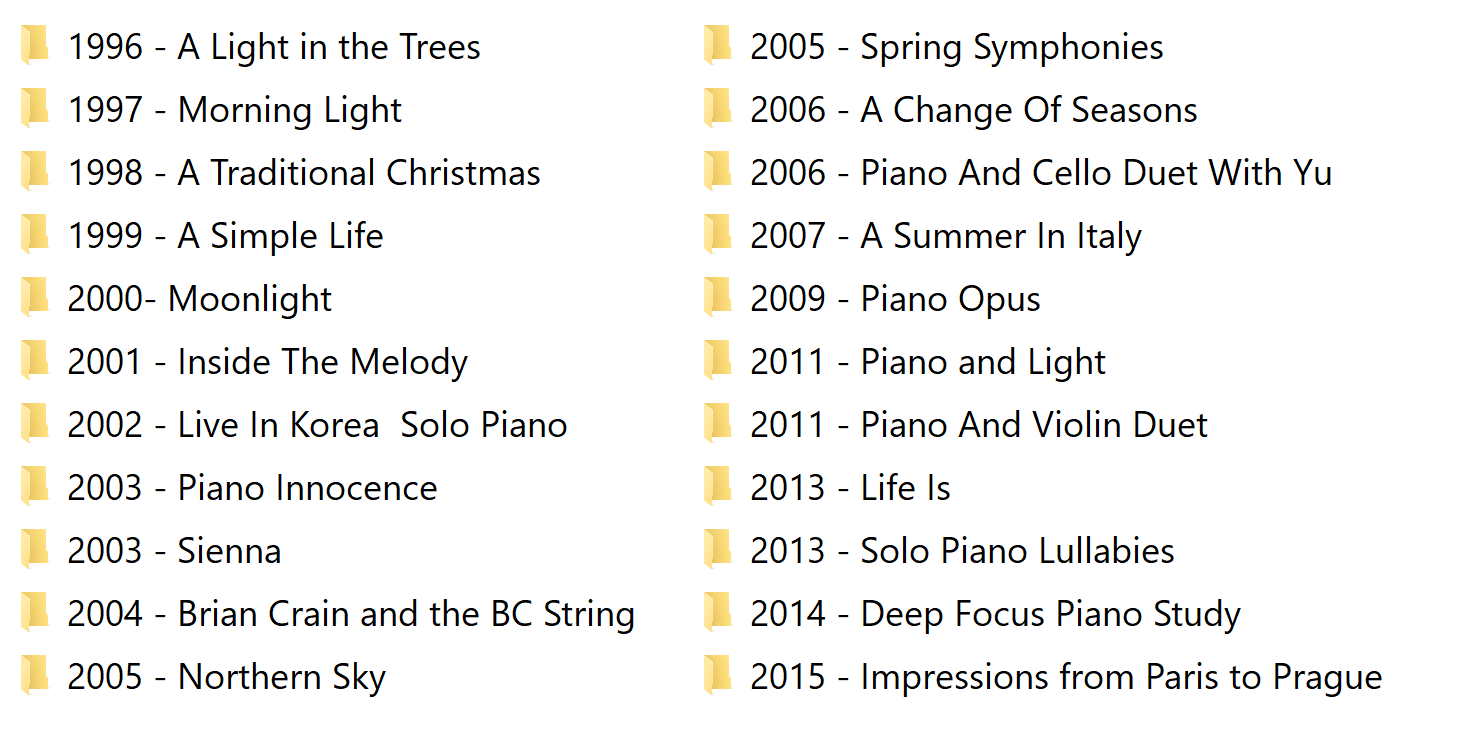Select 2004 - Brian Crain and the BC String
This screenshot has width=1460, height=738.
point(351,614)
